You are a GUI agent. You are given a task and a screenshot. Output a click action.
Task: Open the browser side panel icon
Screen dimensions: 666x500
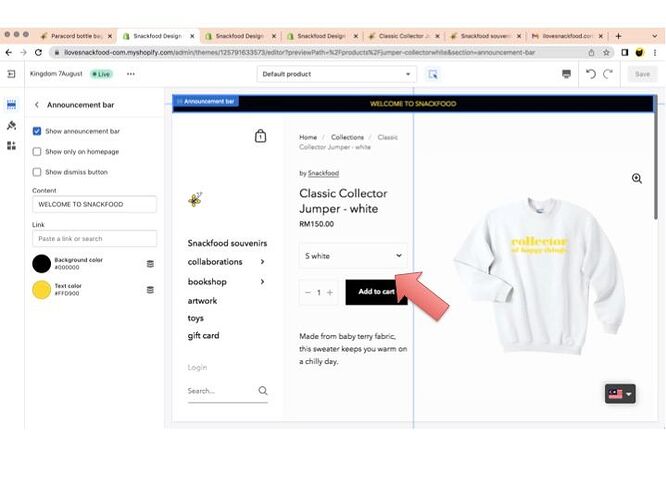(625, 52)
